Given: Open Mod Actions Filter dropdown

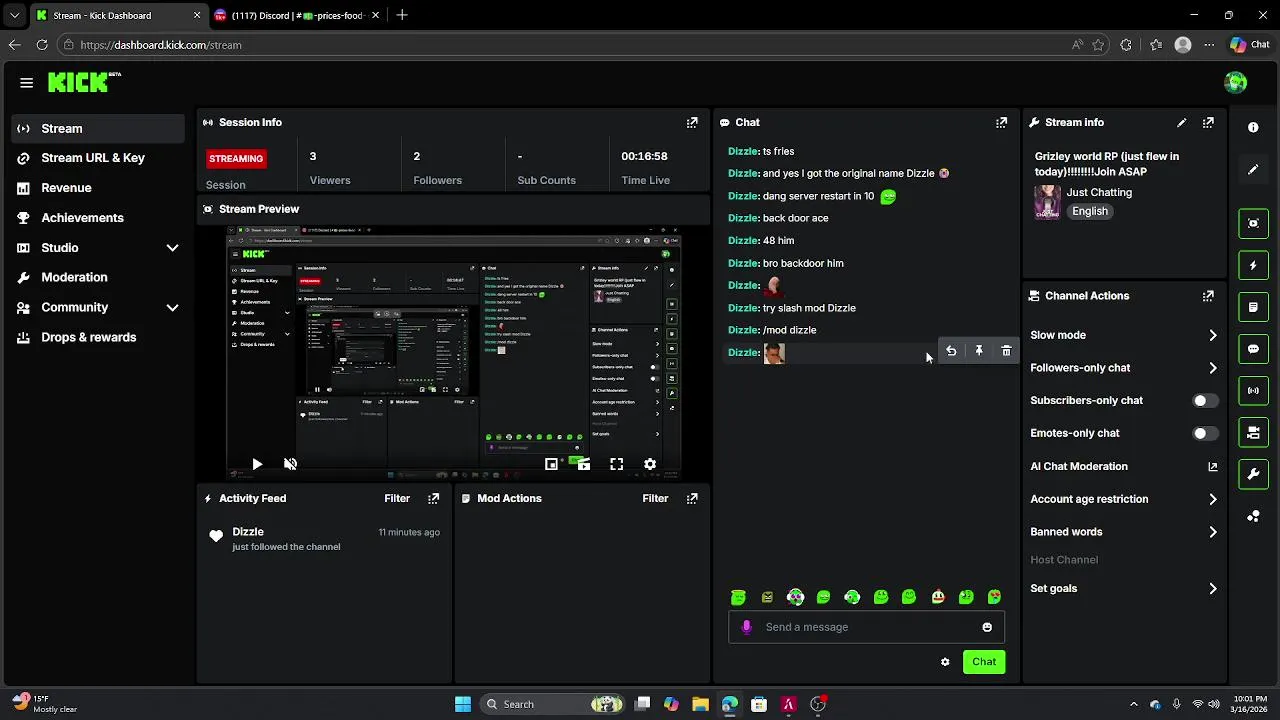Looking at the screenshot, I should (655, 498).
